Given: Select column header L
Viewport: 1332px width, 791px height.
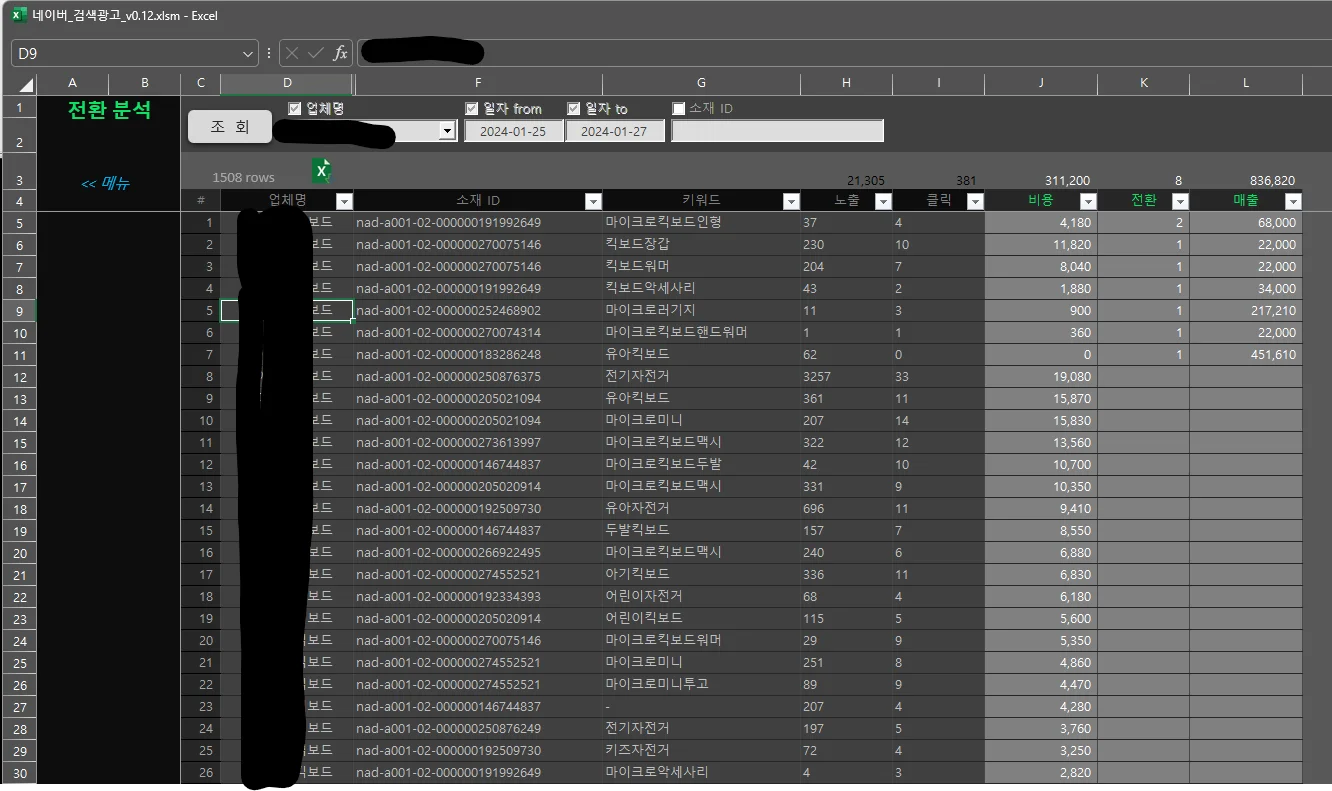Looking at the screenshot, I should (1246, 83).
